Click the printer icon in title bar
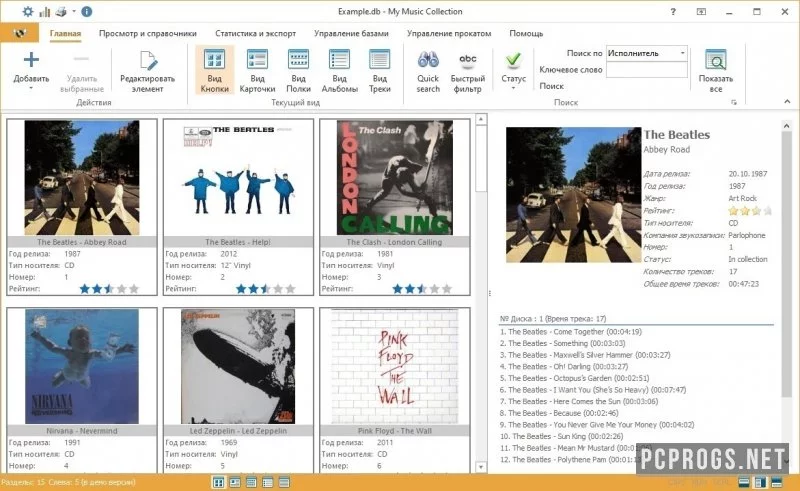Image resolution: width=800 pixels, height=491 pixels. tap(61, 11)
